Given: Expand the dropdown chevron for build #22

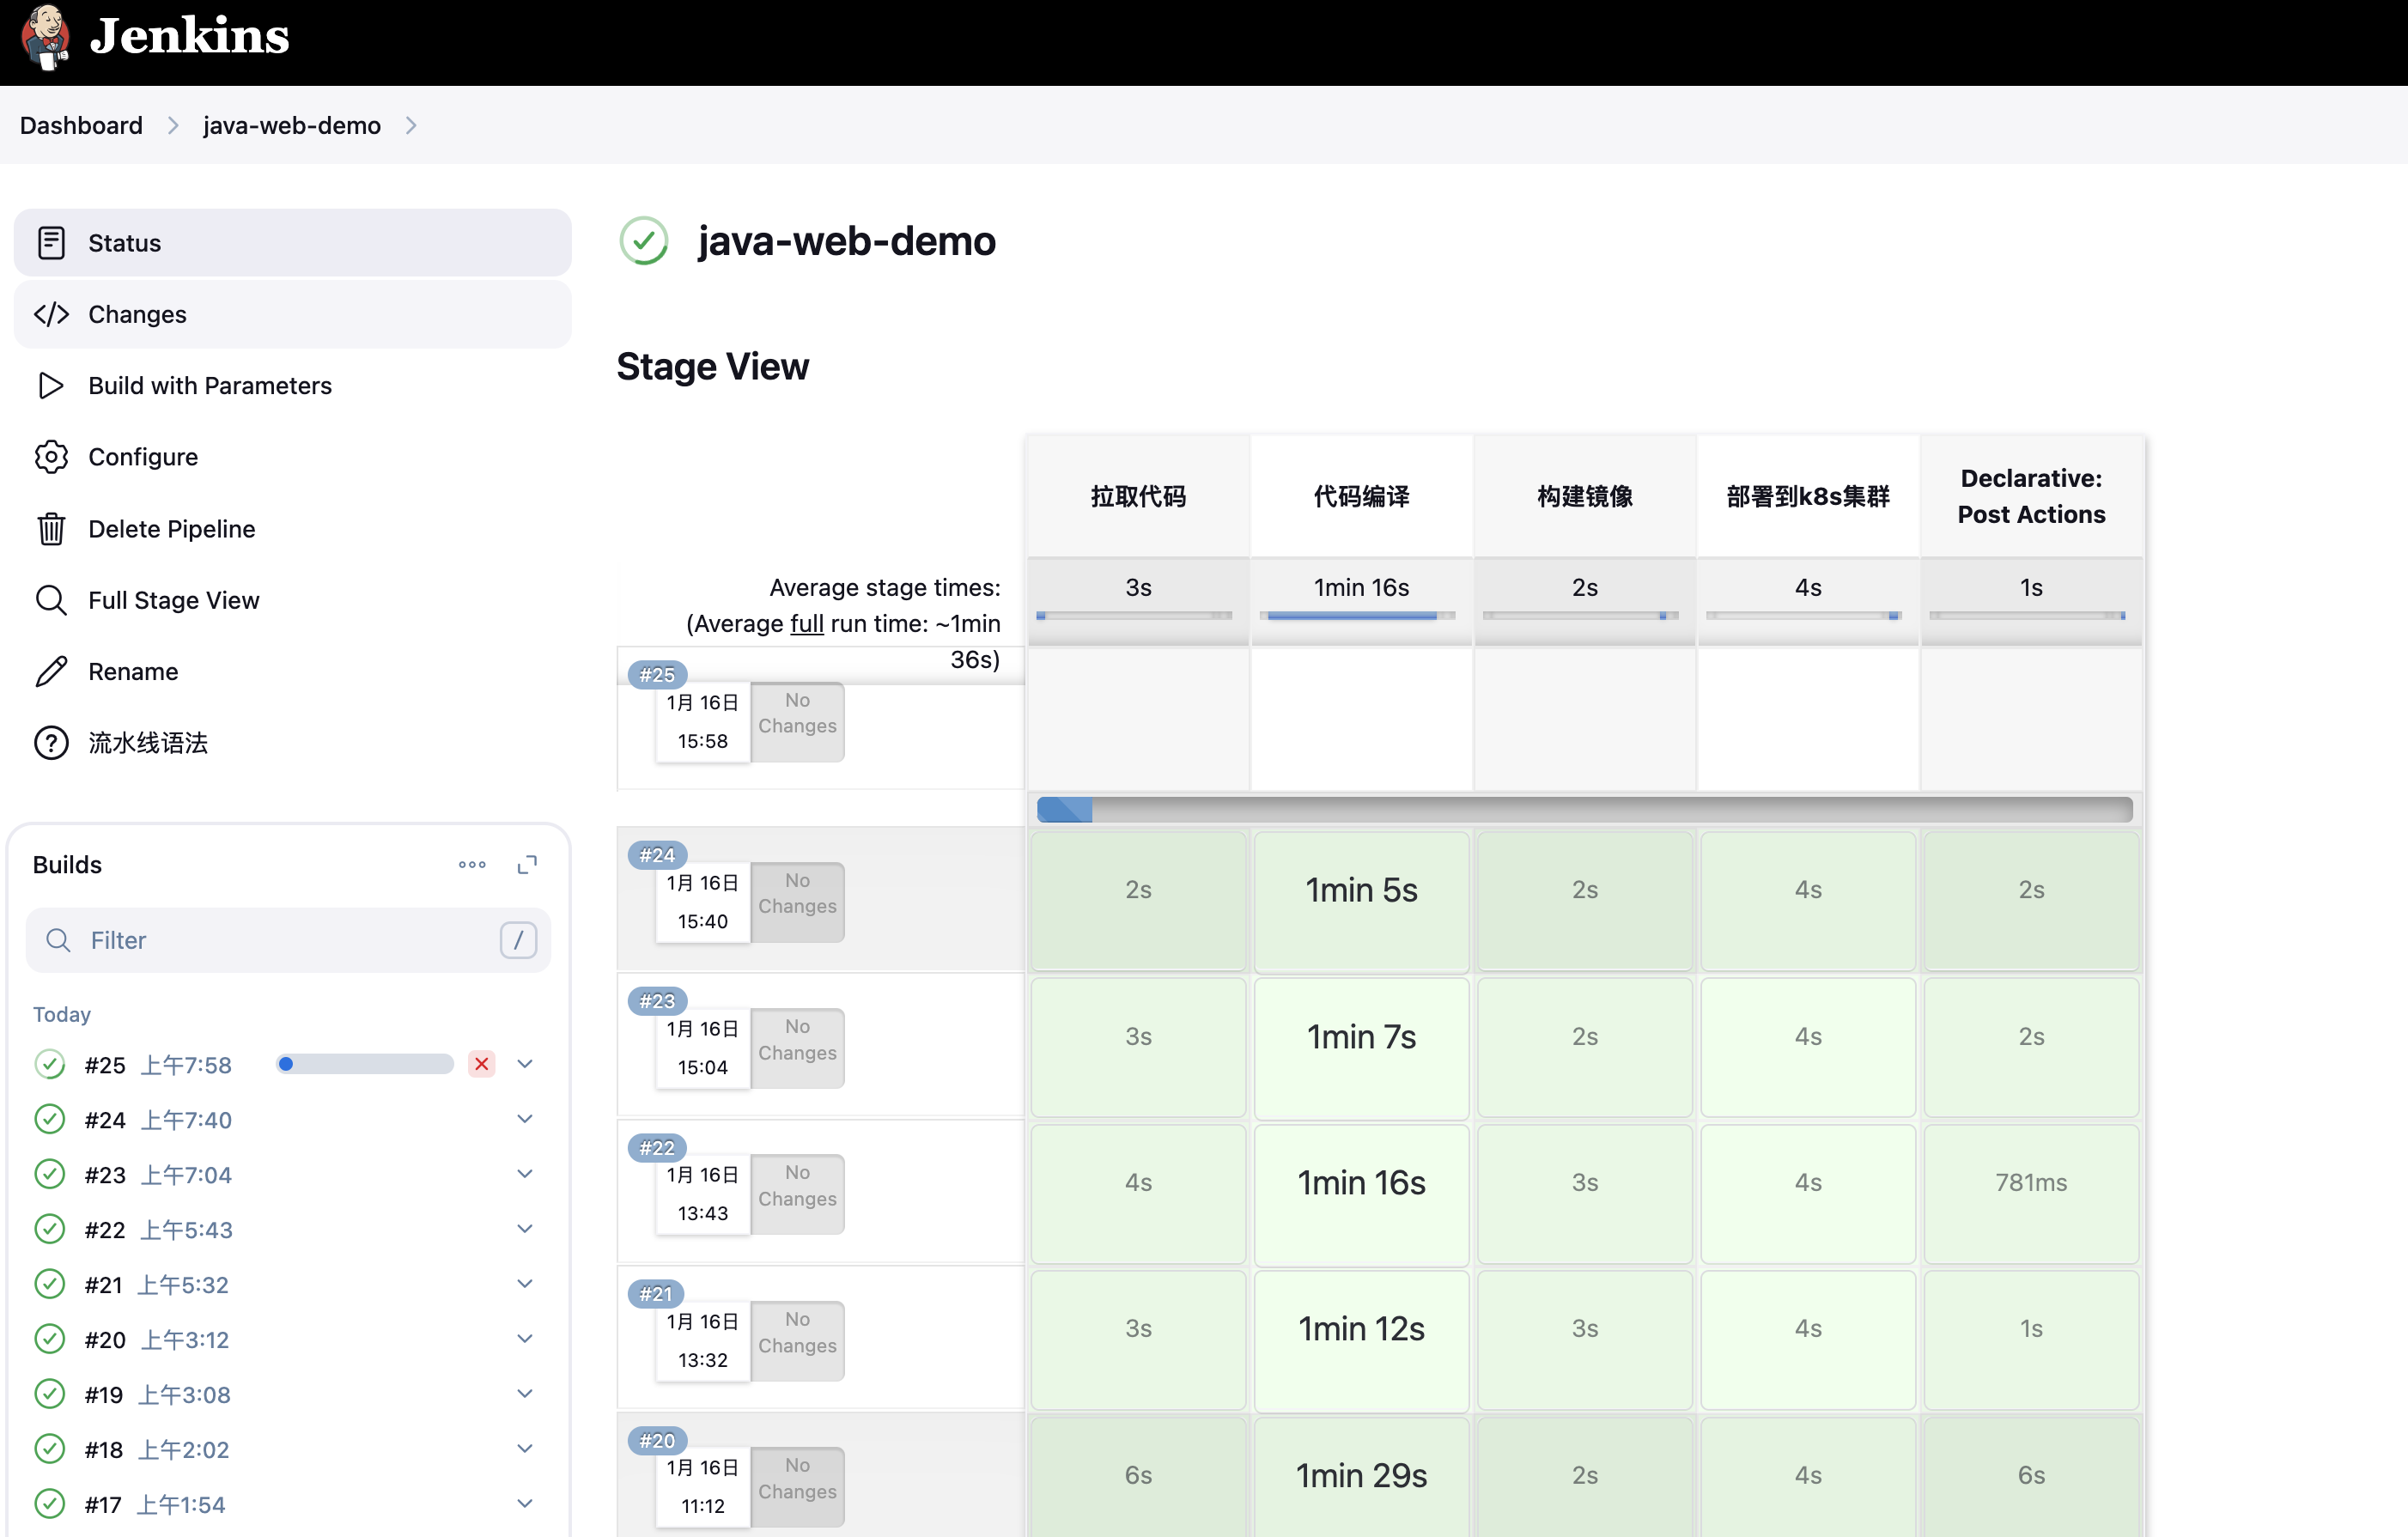Looking at the screenshot, I should pyautogui.click(x=525, y=1229).
